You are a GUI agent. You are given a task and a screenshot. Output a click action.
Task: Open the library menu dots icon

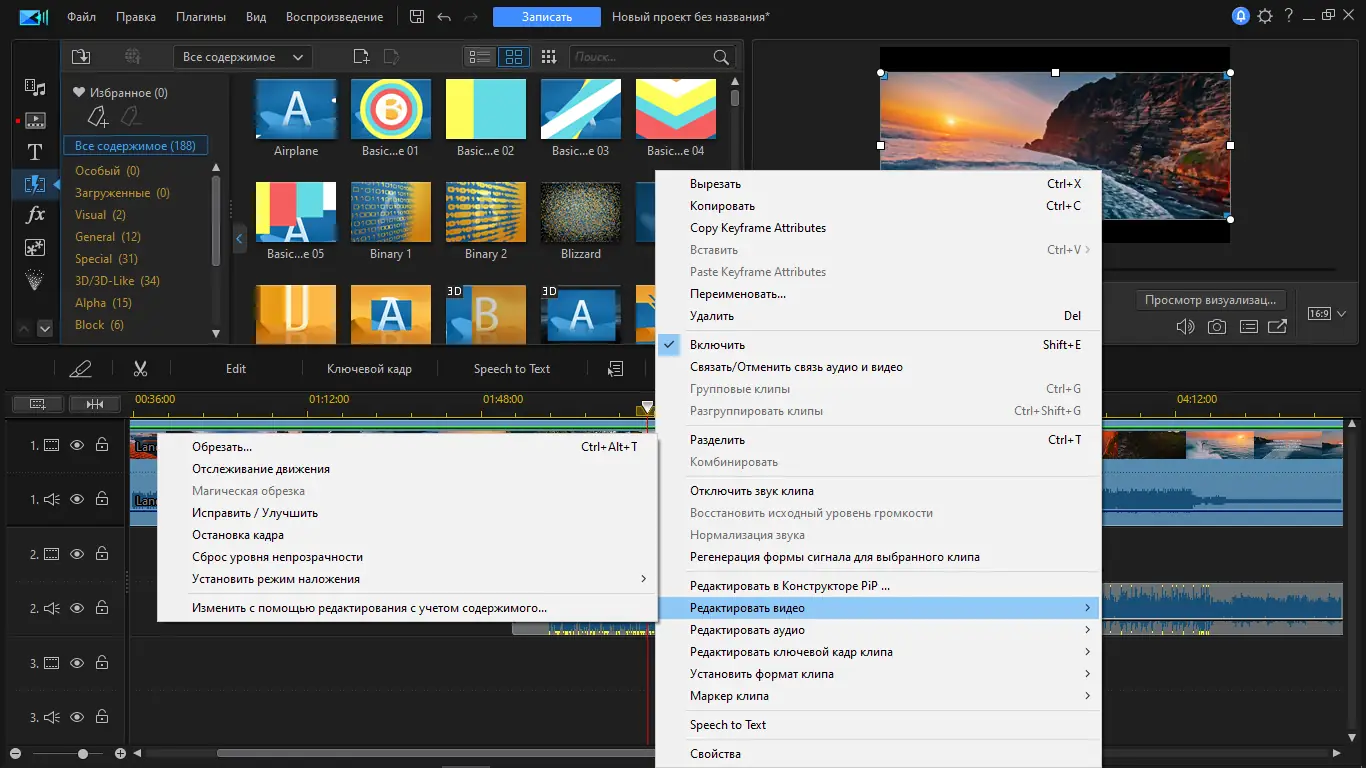point(548,57)
